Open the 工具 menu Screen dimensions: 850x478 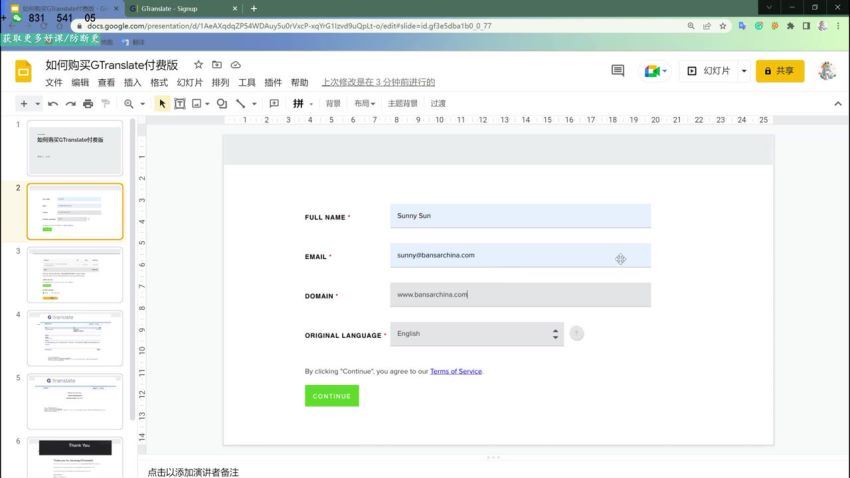[247, 82]
